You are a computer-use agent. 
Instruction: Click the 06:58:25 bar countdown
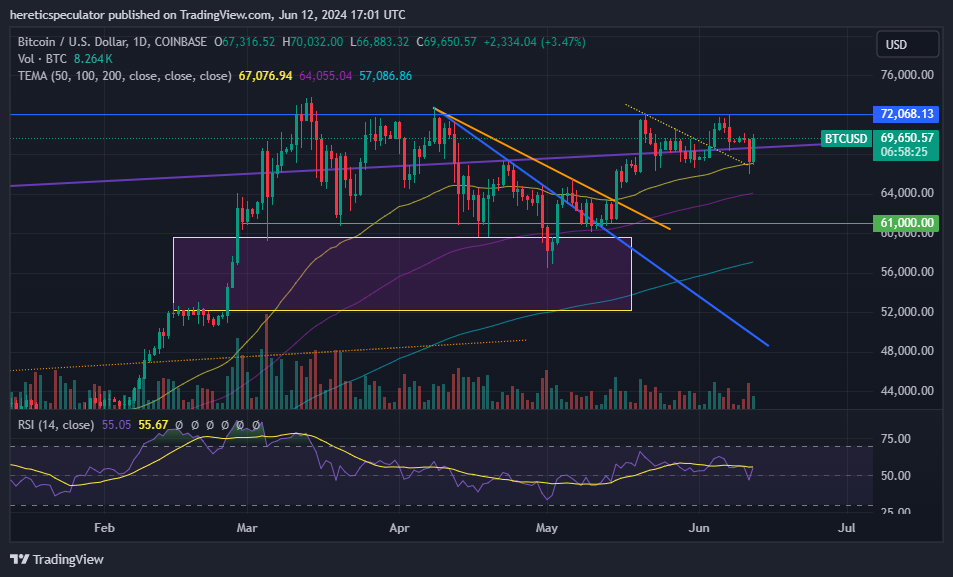[904, 152]
